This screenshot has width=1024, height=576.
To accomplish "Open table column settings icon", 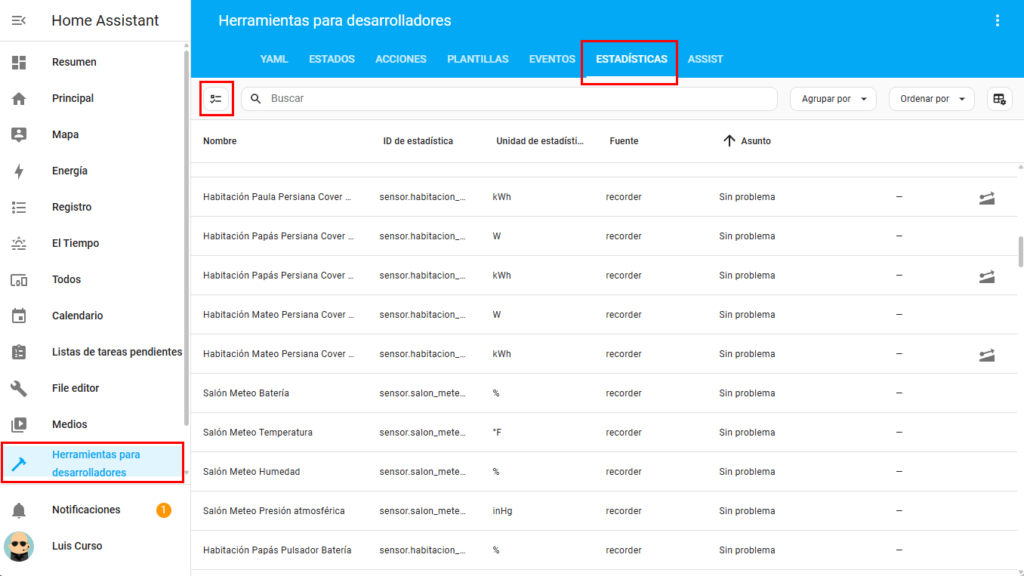I will tap(999, 99).
